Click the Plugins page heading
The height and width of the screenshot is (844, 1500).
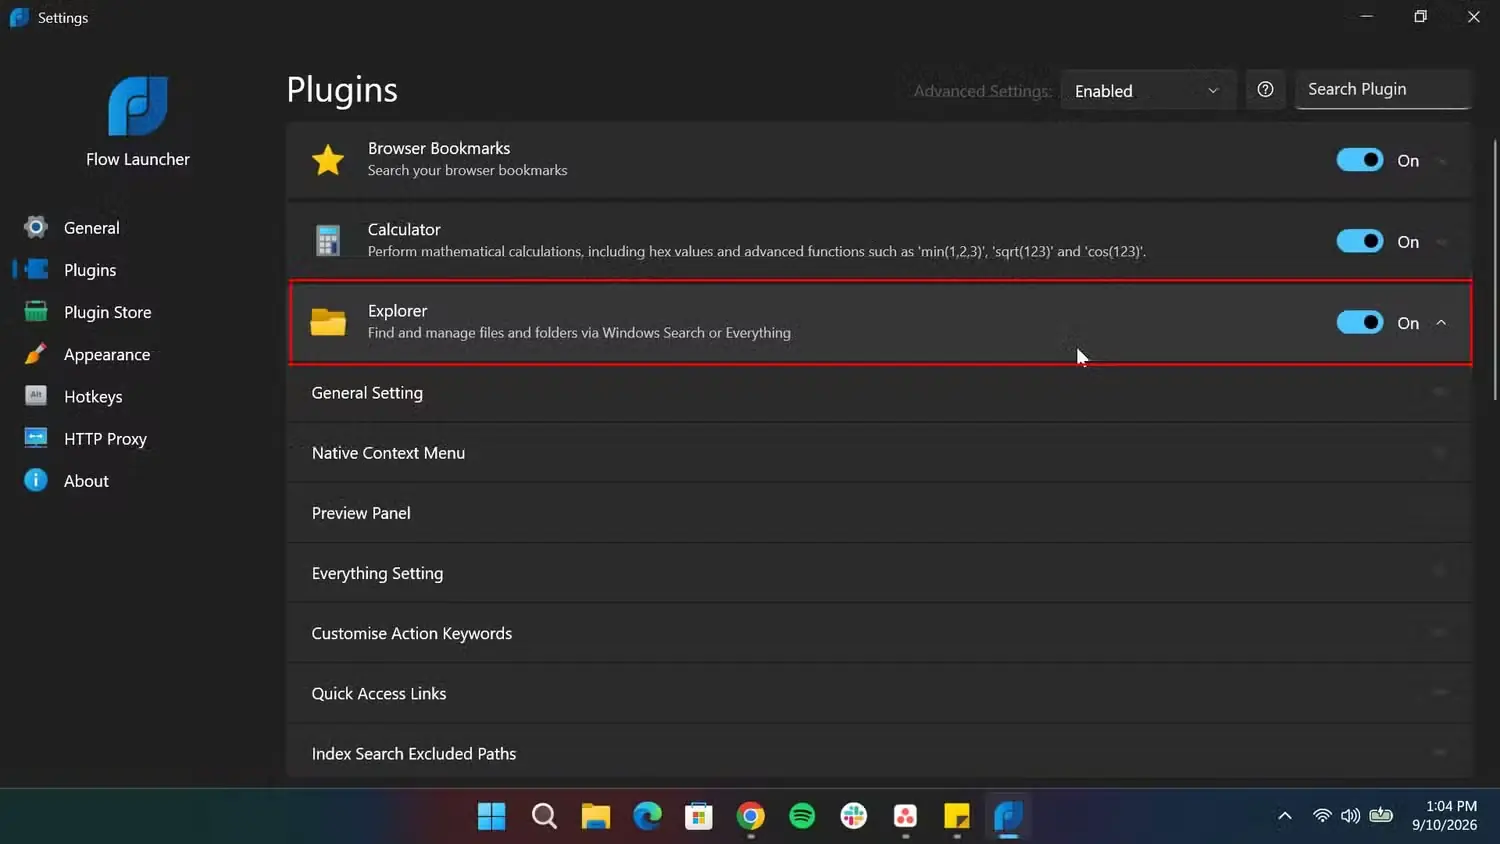[x=342, y=90]
